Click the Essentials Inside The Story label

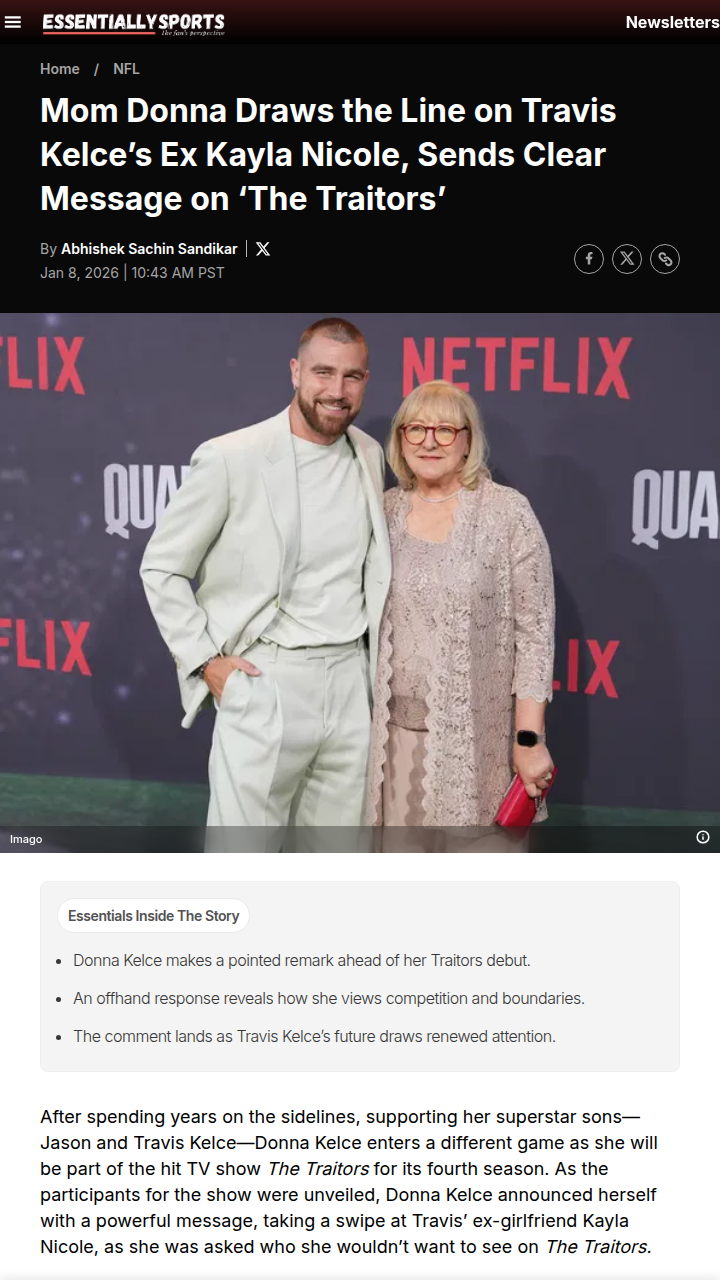pyautogui.click(x=154, y=916)
